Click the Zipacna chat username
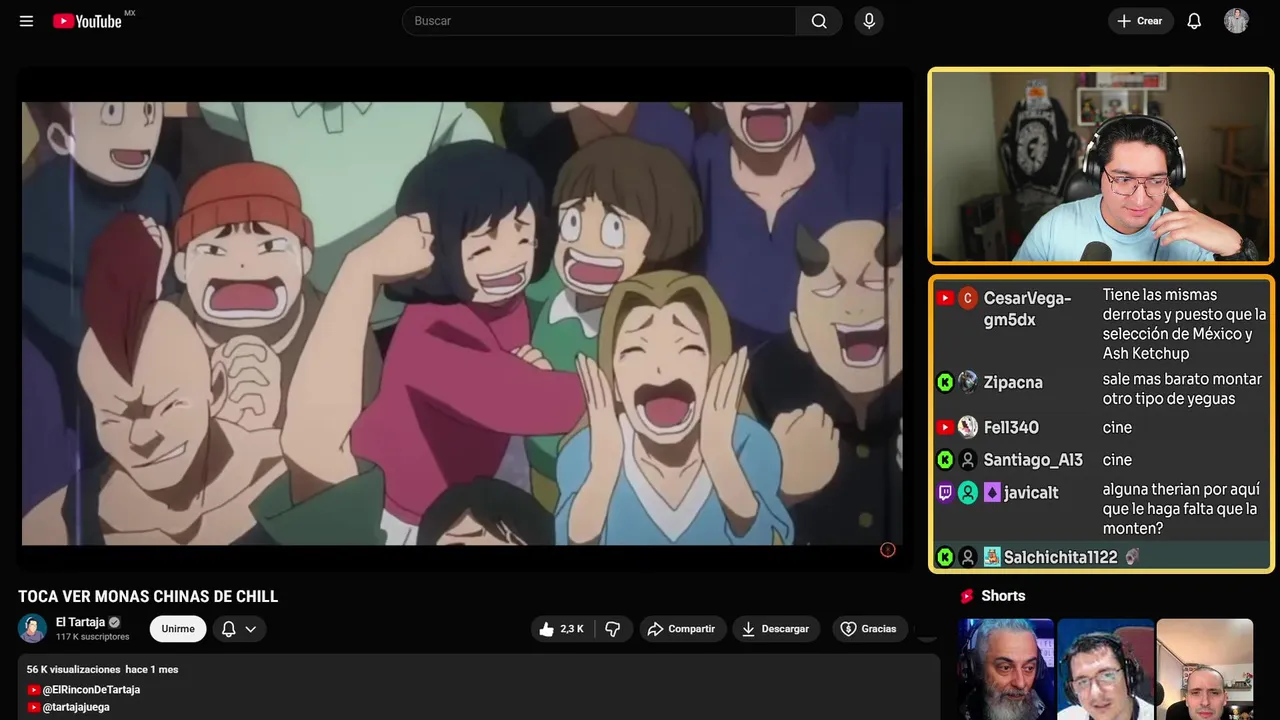 pos(1013,382)
